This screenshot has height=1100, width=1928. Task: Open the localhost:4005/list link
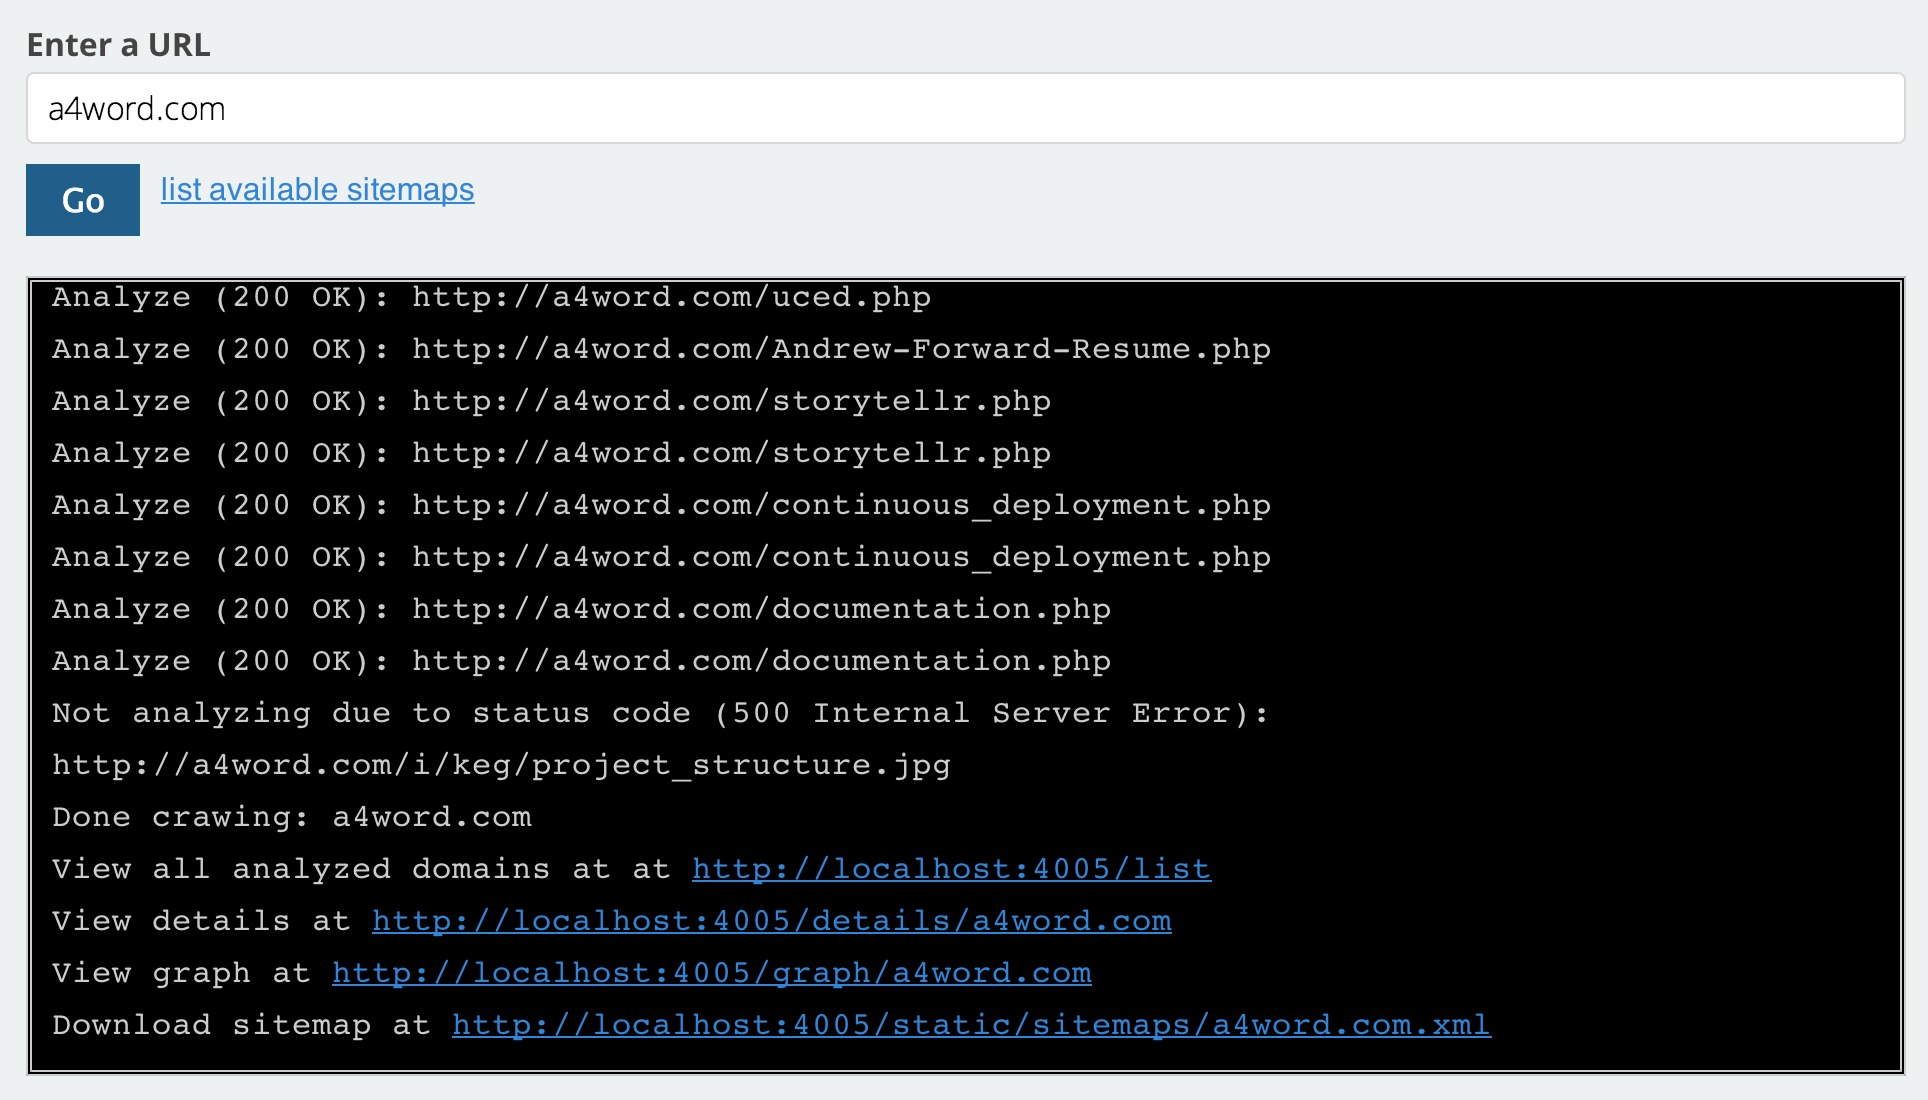pos(951,868)
